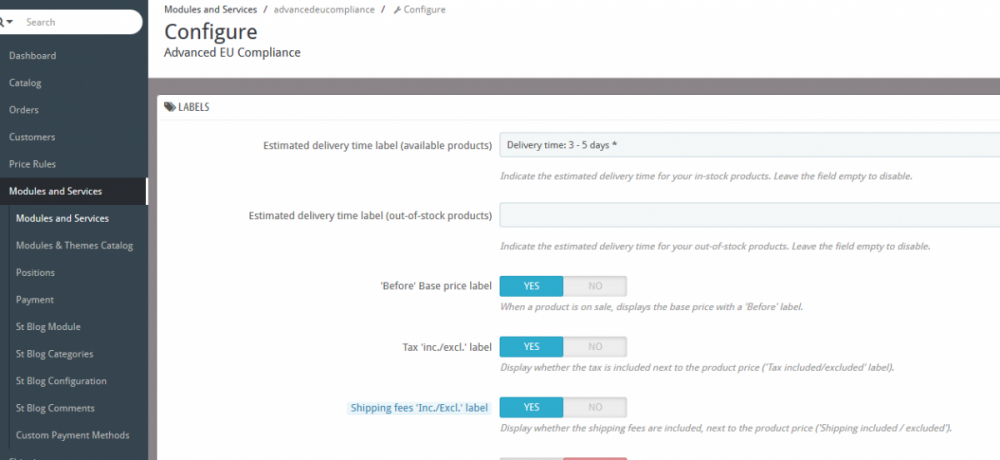Open the Orders section
This screenshot has width=1000, height=460.
pyautogui.click(x=24, y=110)
